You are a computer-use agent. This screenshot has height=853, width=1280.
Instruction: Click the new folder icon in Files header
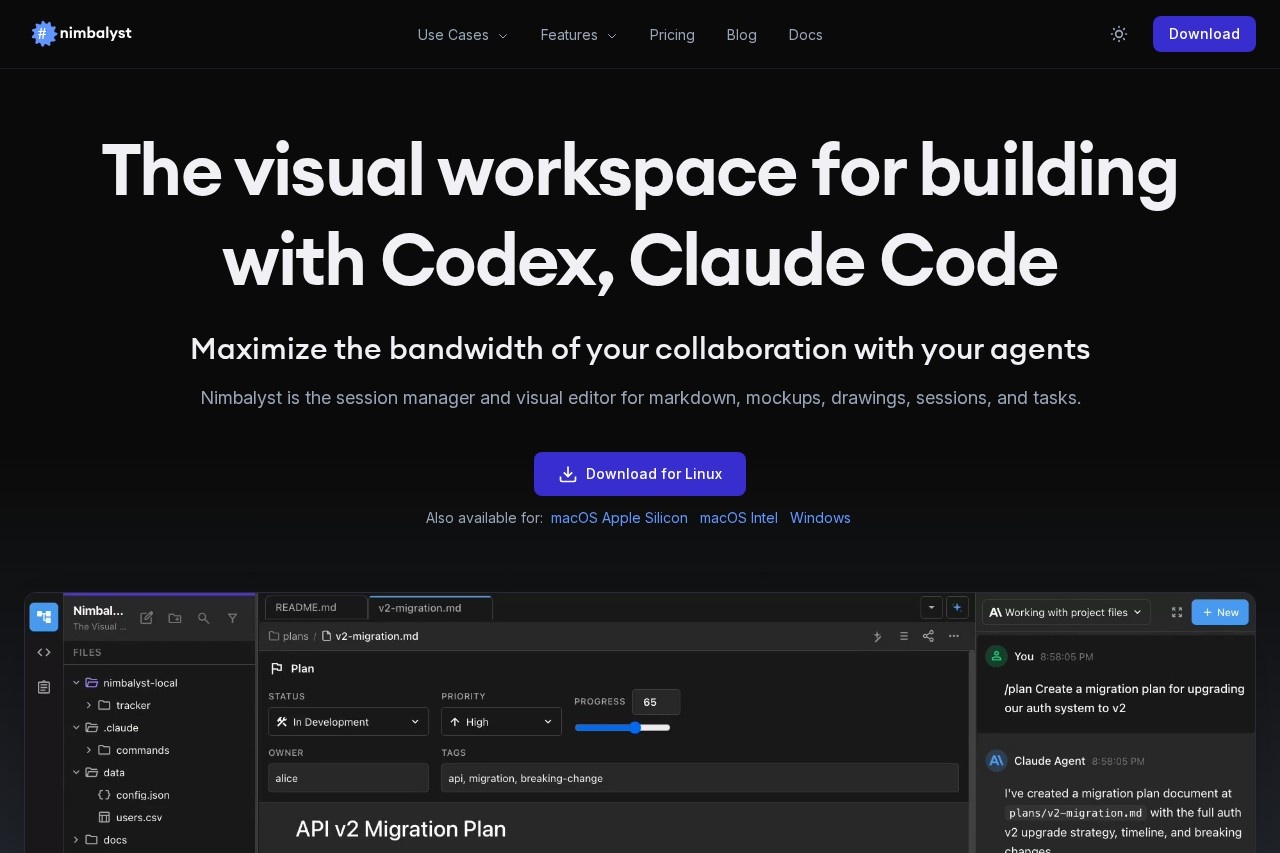tap(175, 618)
